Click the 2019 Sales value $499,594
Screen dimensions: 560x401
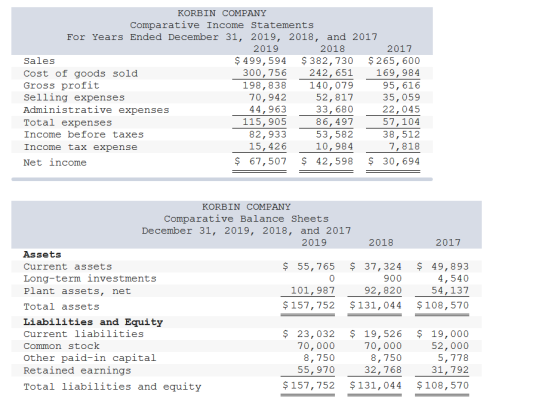click(260, 61)
